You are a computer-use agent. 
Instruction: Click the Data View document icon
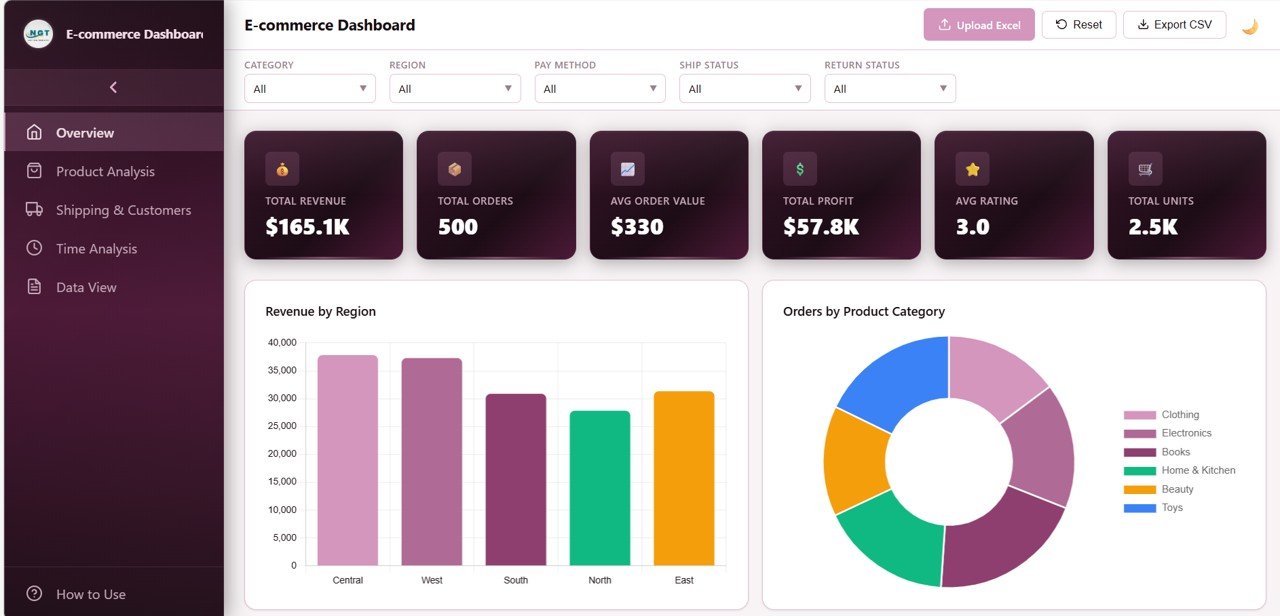tap(35, 287)
